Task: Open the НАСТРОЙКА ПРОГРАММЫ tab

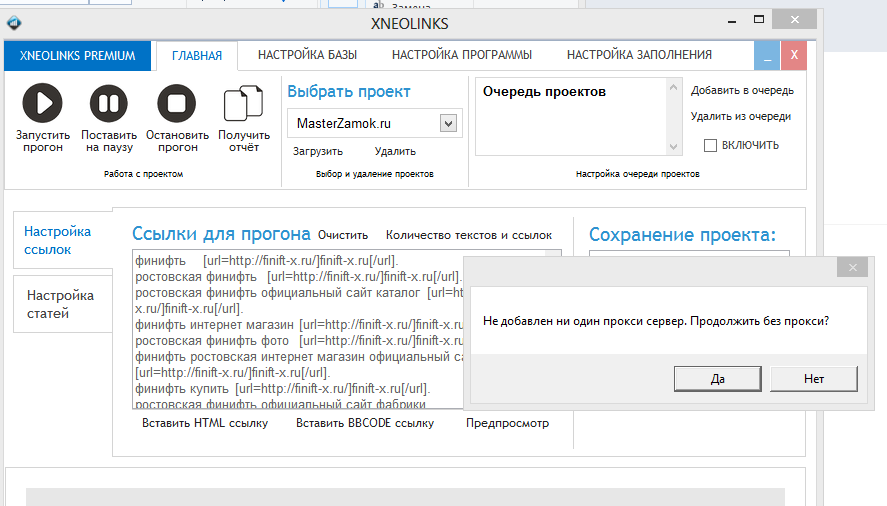Action: [x=462, y=55]
